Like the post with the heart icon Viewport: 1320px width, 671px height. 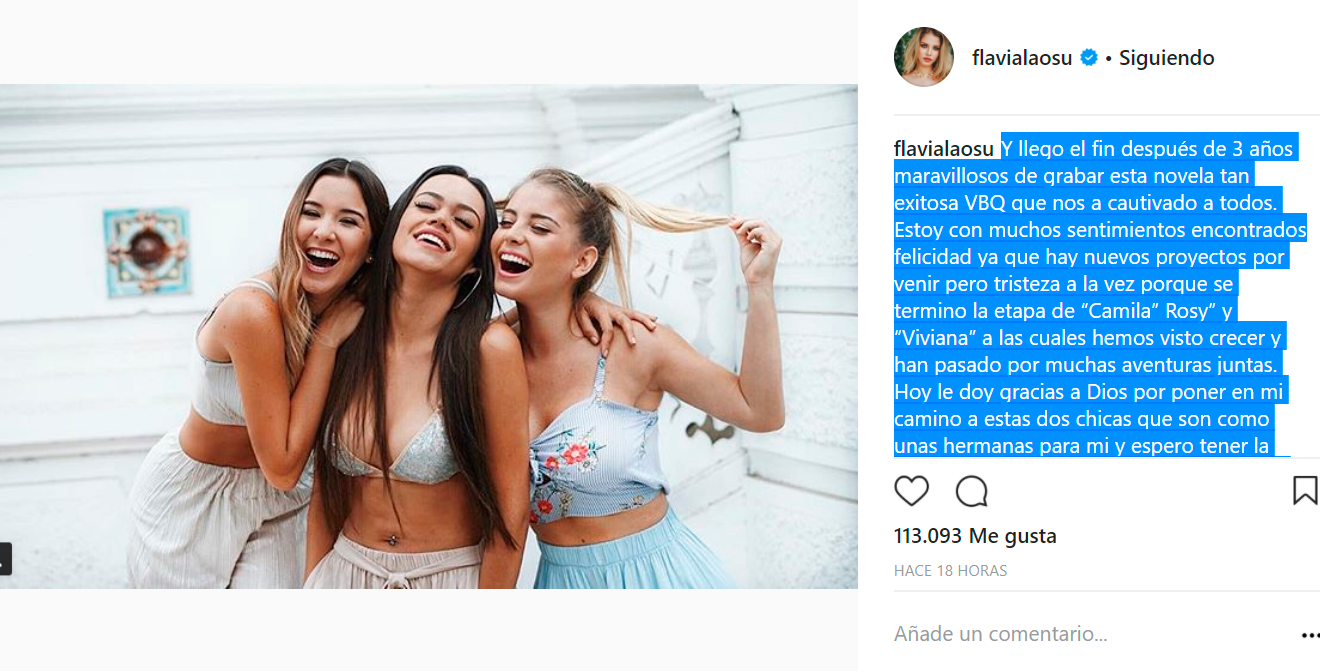click(911, 491)
